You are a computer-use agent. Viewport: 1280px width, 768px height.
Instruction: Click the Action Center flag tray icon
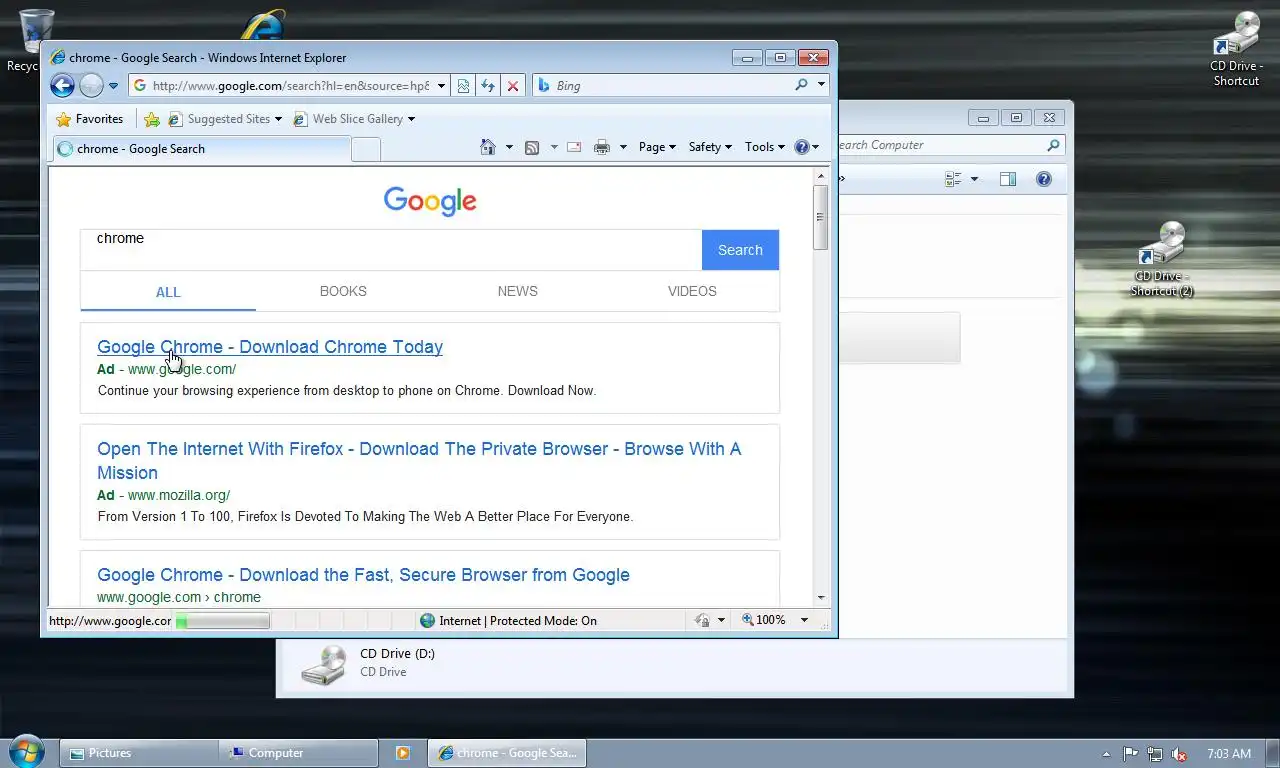point(1130,754)
